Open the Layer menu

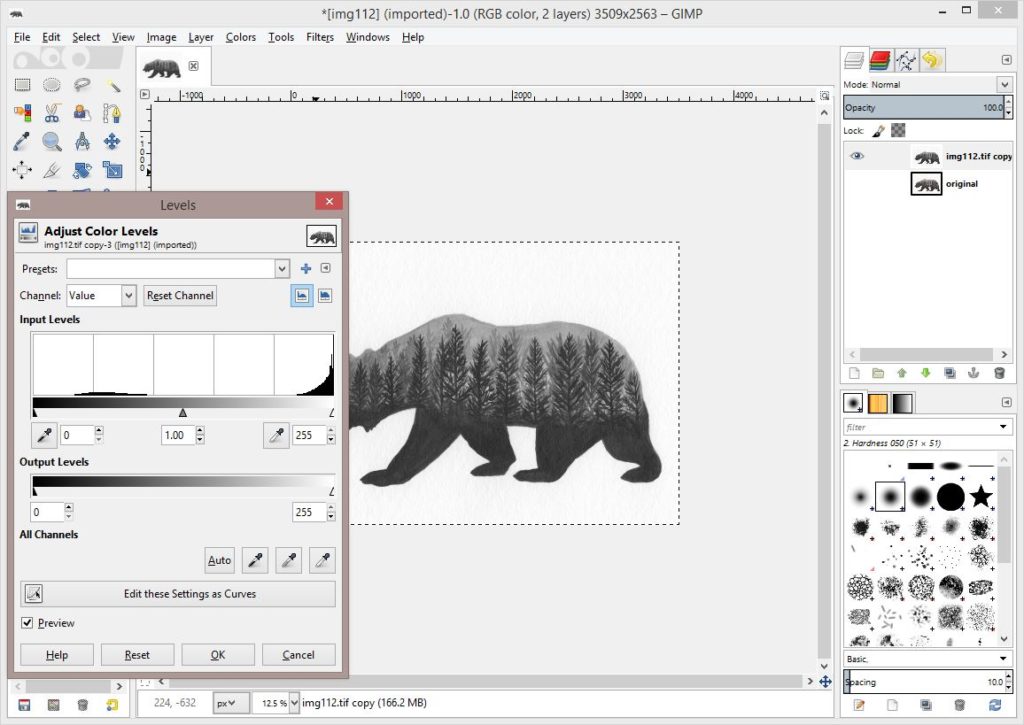(x=200, y=37)
